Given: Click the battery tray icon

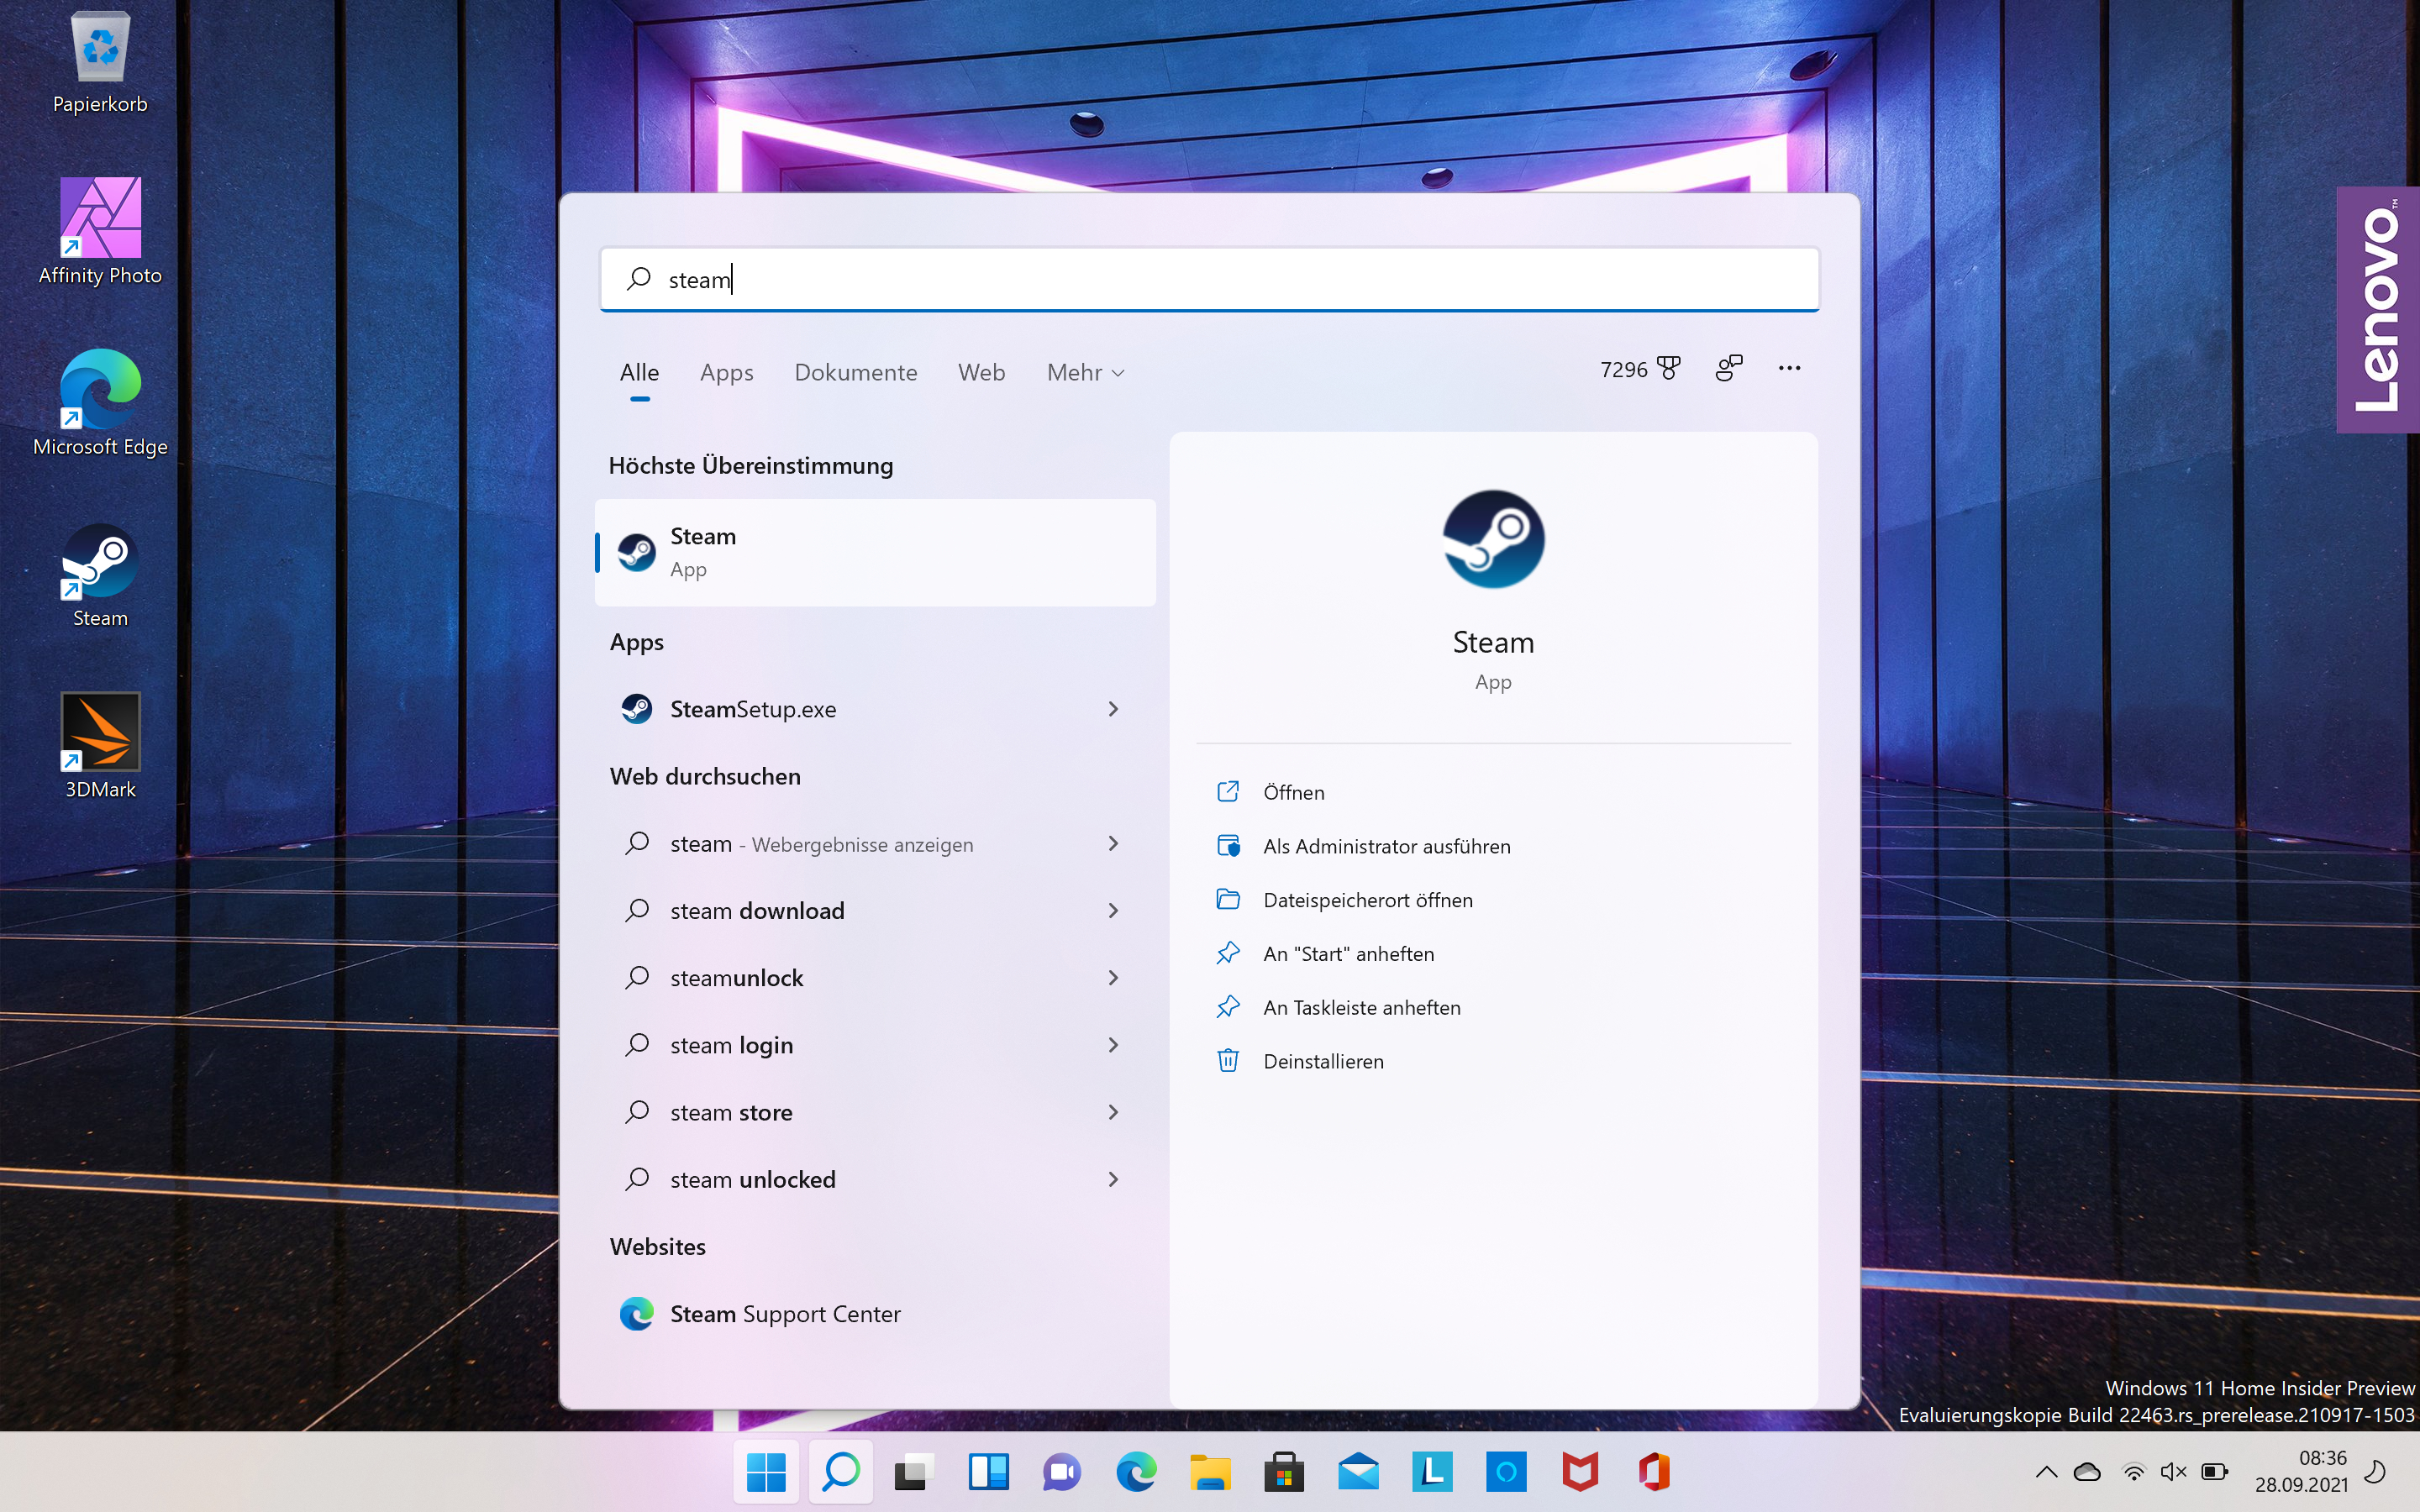Looking at the screenshot, I should (2215, 1472).
